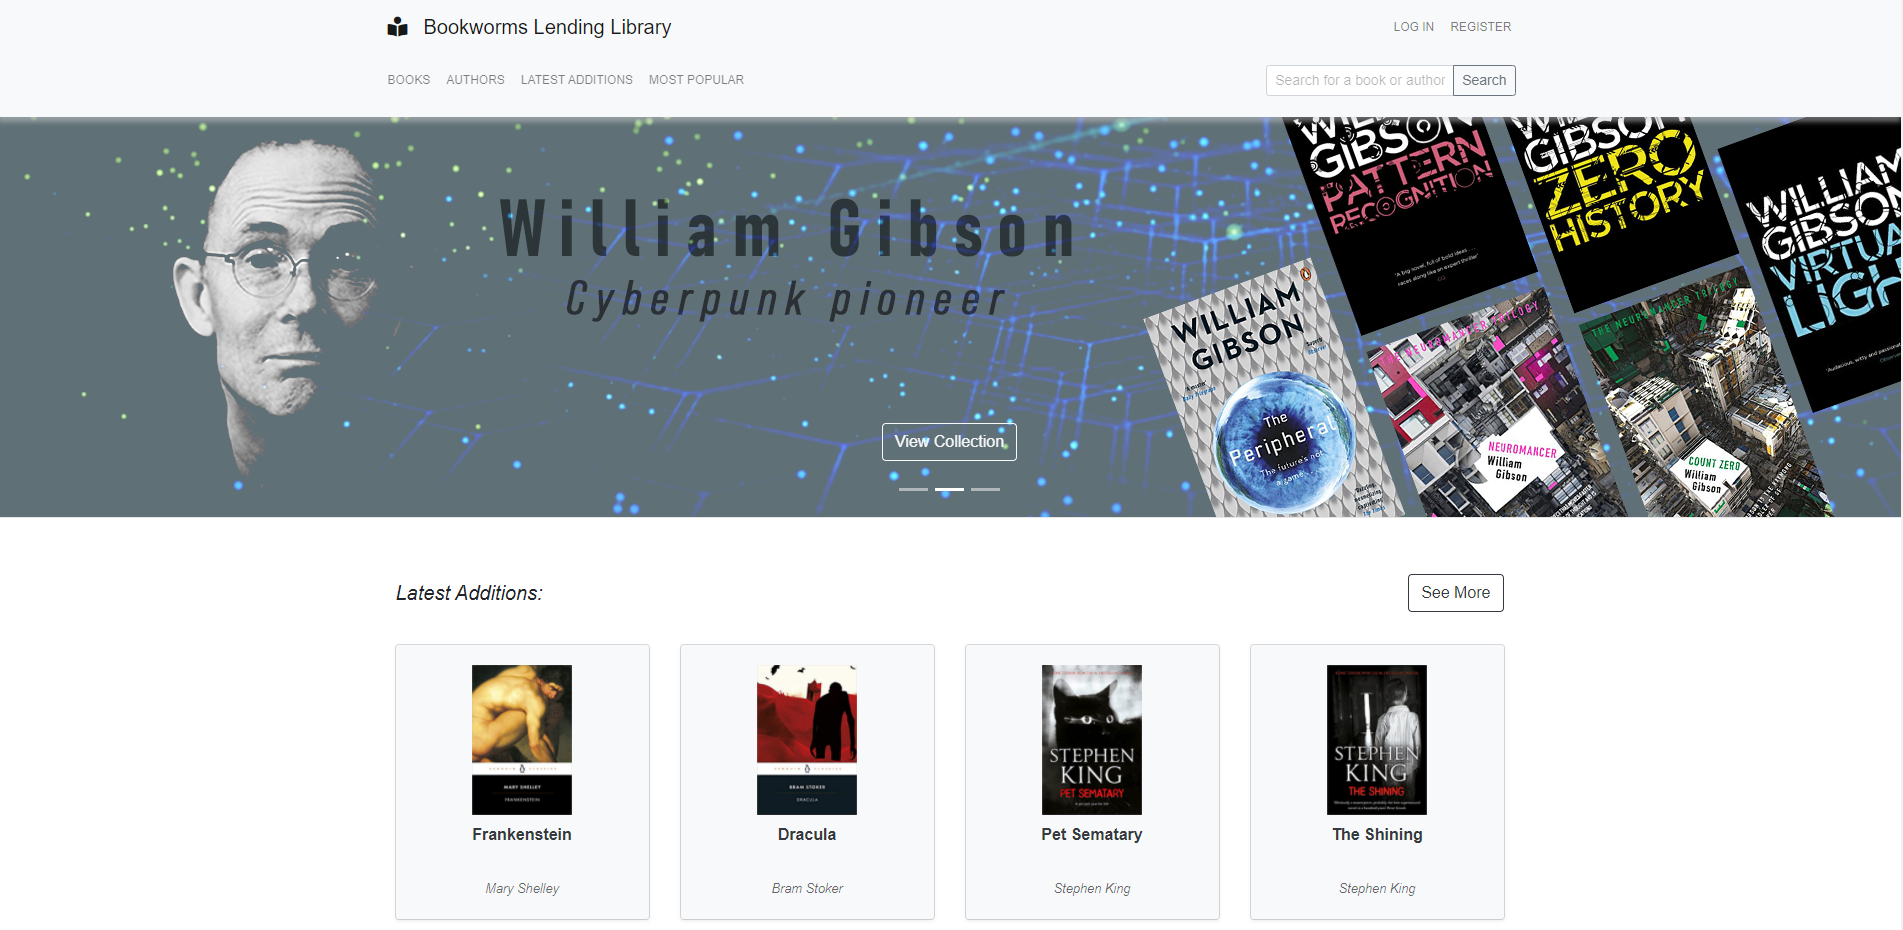
Task: Focus the book or author search field
Action: pyautogui.click(x=1360, y=80)
